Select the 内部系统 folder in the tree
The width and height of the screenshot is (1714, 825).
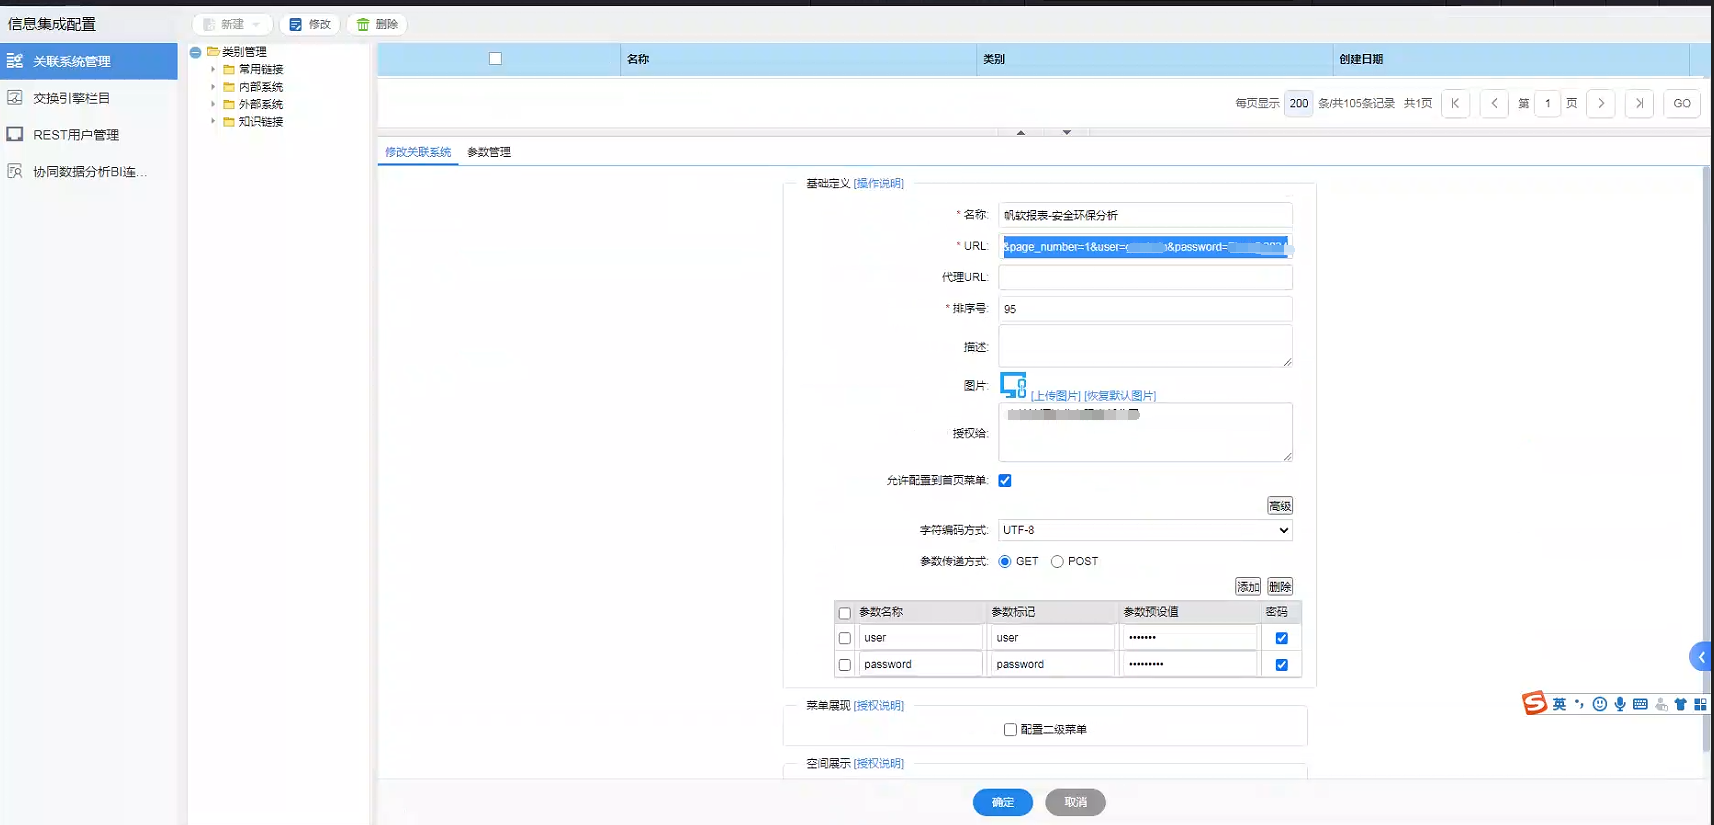point(260,87)
